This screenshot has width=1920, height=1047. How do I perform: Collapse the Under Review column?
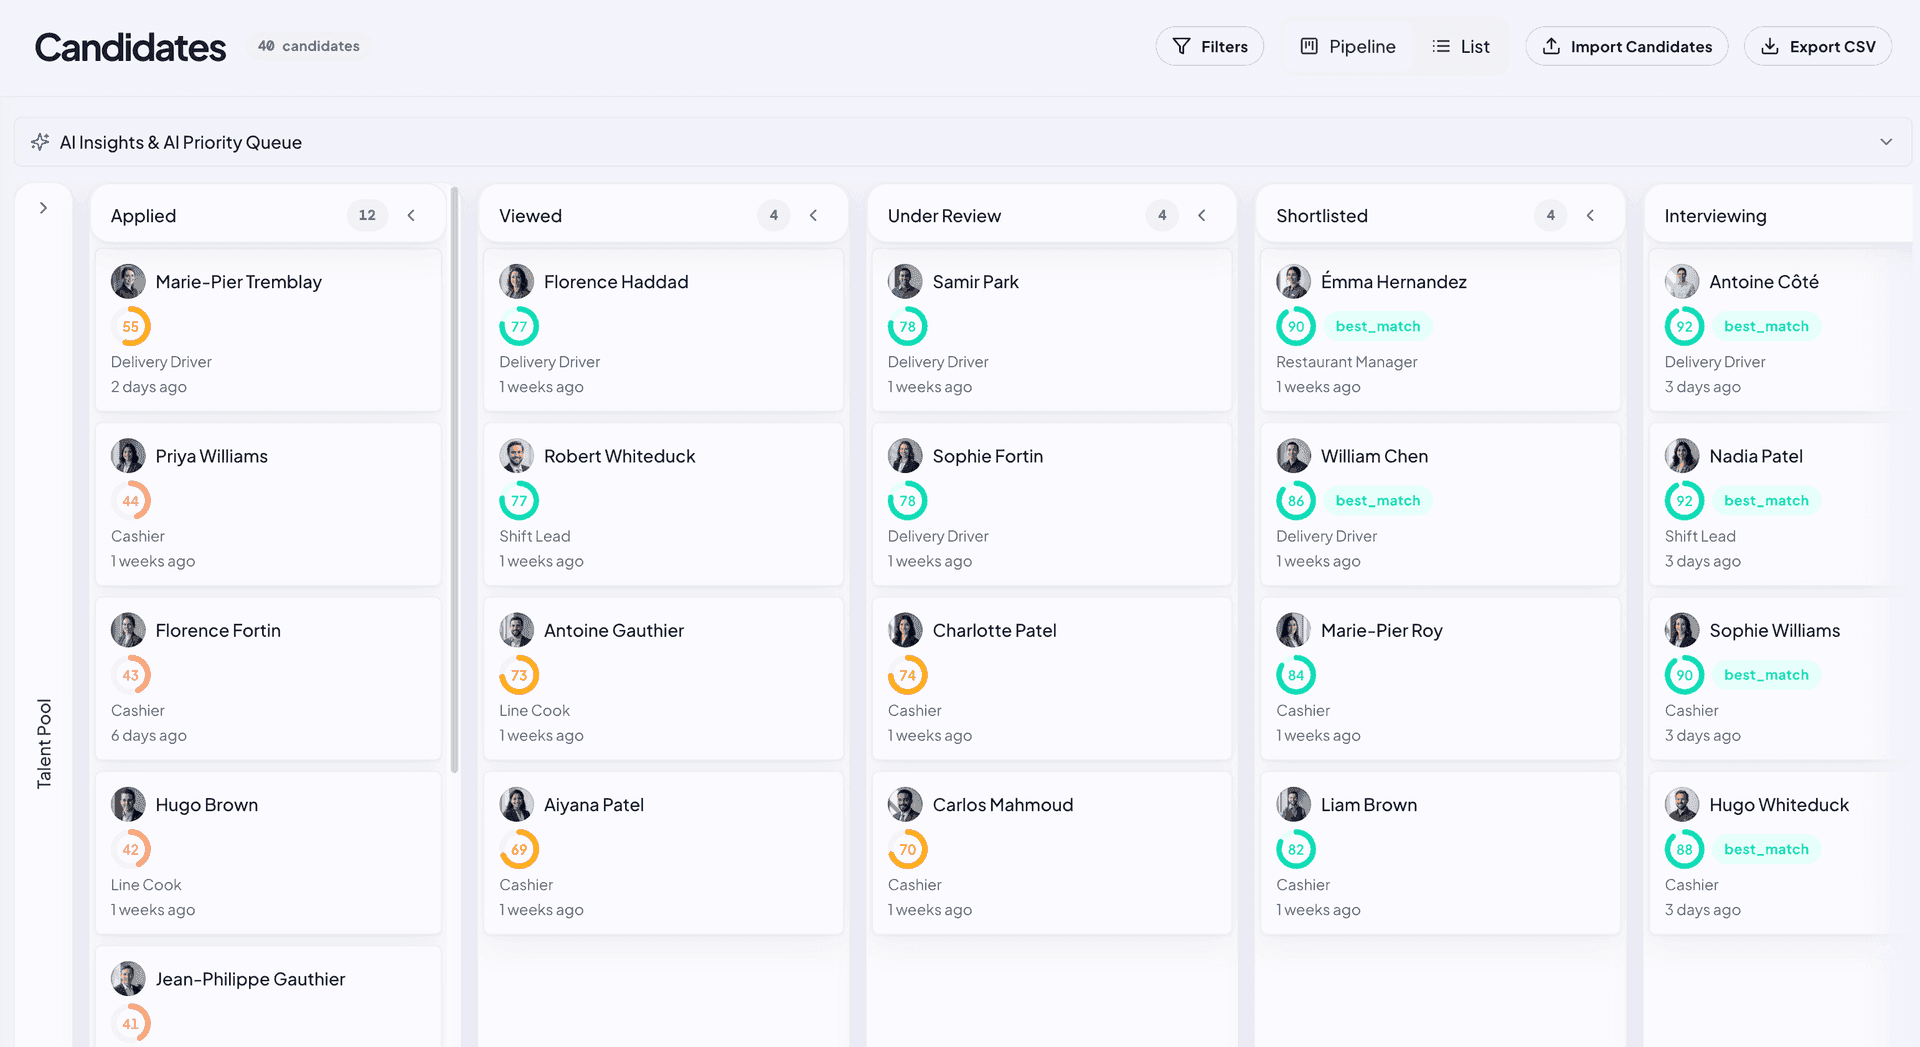tap(1202, 215)
